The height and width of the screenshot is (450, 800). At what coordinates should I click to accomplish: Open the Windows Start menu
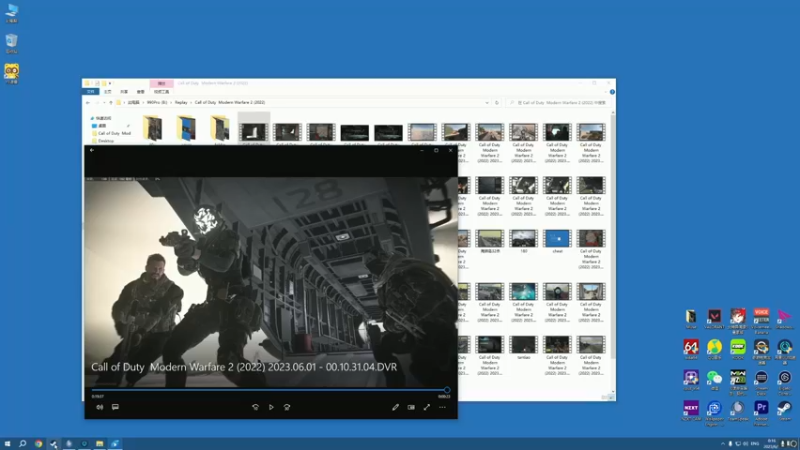(x=7, y=444)
